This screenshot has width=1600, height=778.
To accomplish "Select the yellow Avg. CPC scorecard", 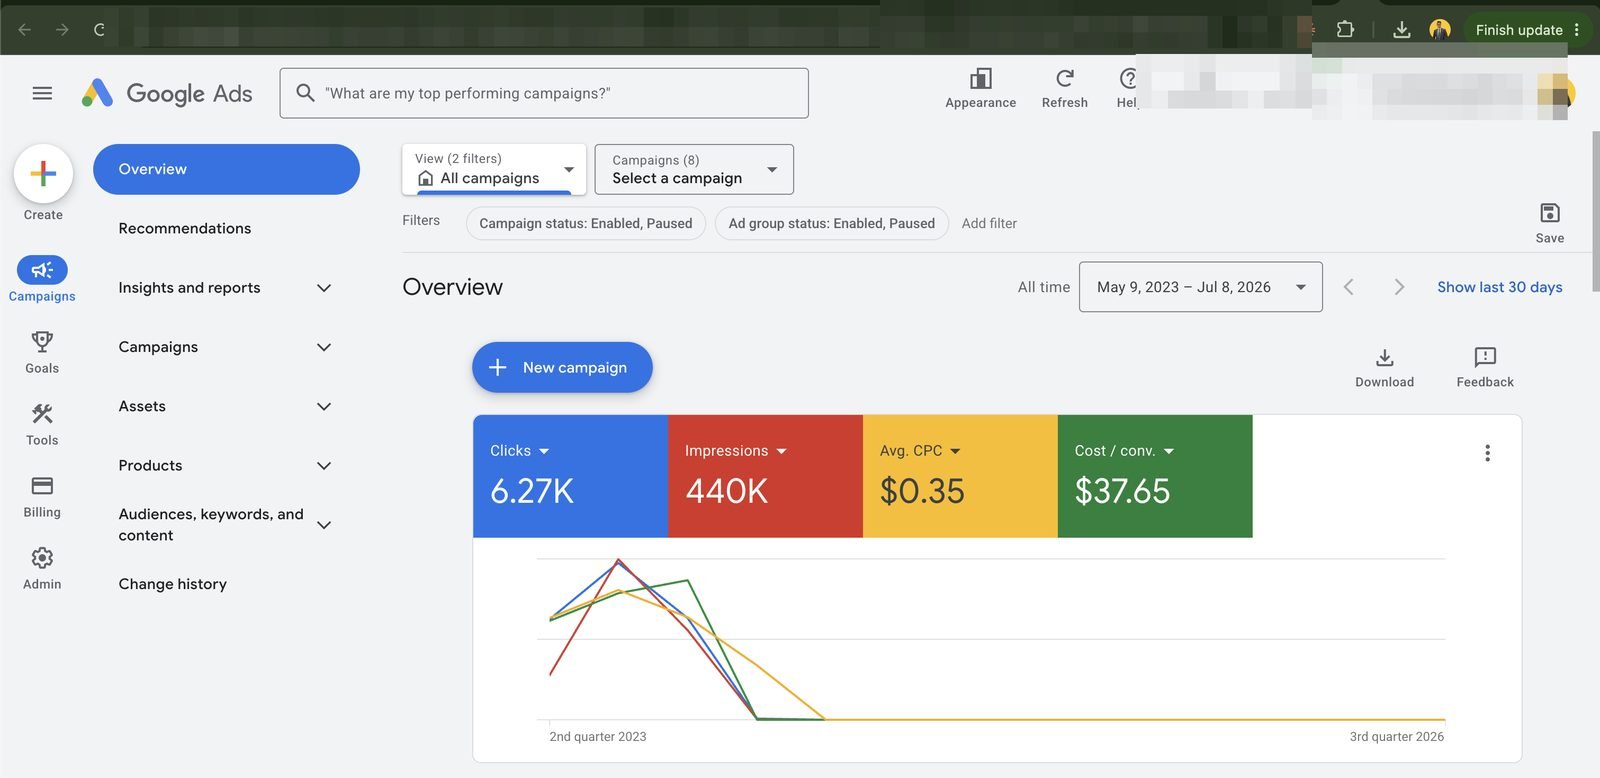I will (960, 476).
